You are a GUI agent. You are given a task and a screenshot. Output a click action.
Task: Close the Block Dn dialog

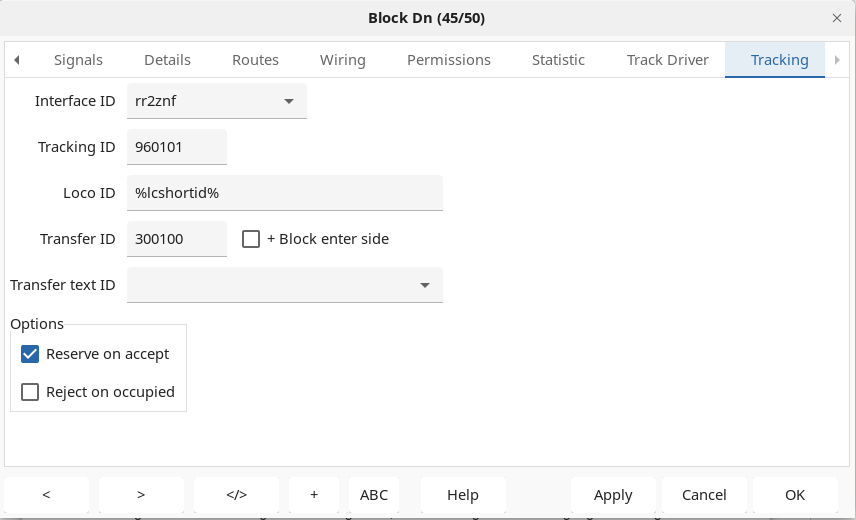click(837, 18)
